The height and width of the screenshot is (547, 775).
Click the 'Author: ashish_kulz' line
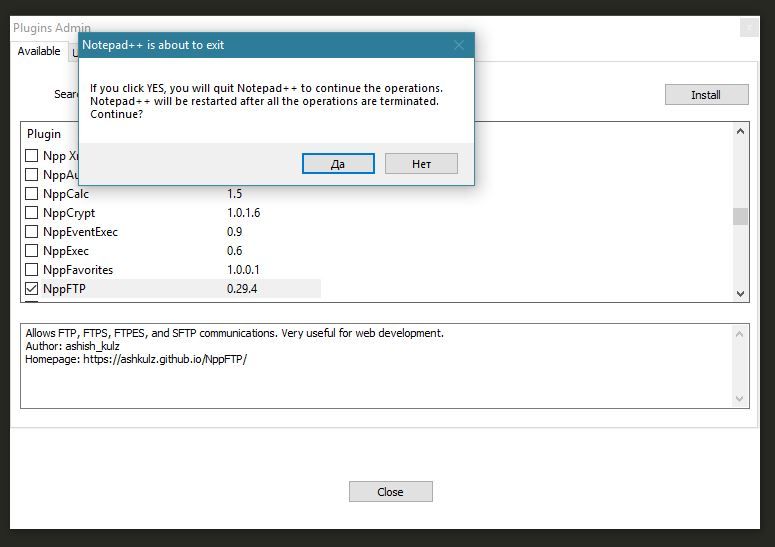point(72,346)
